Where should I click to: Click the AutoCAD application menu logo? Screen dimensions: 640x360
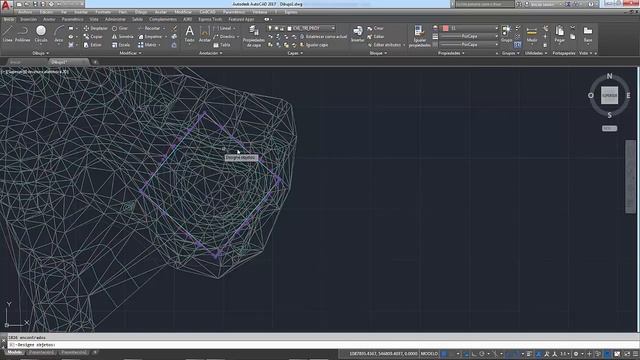click(x=6, y=5)
